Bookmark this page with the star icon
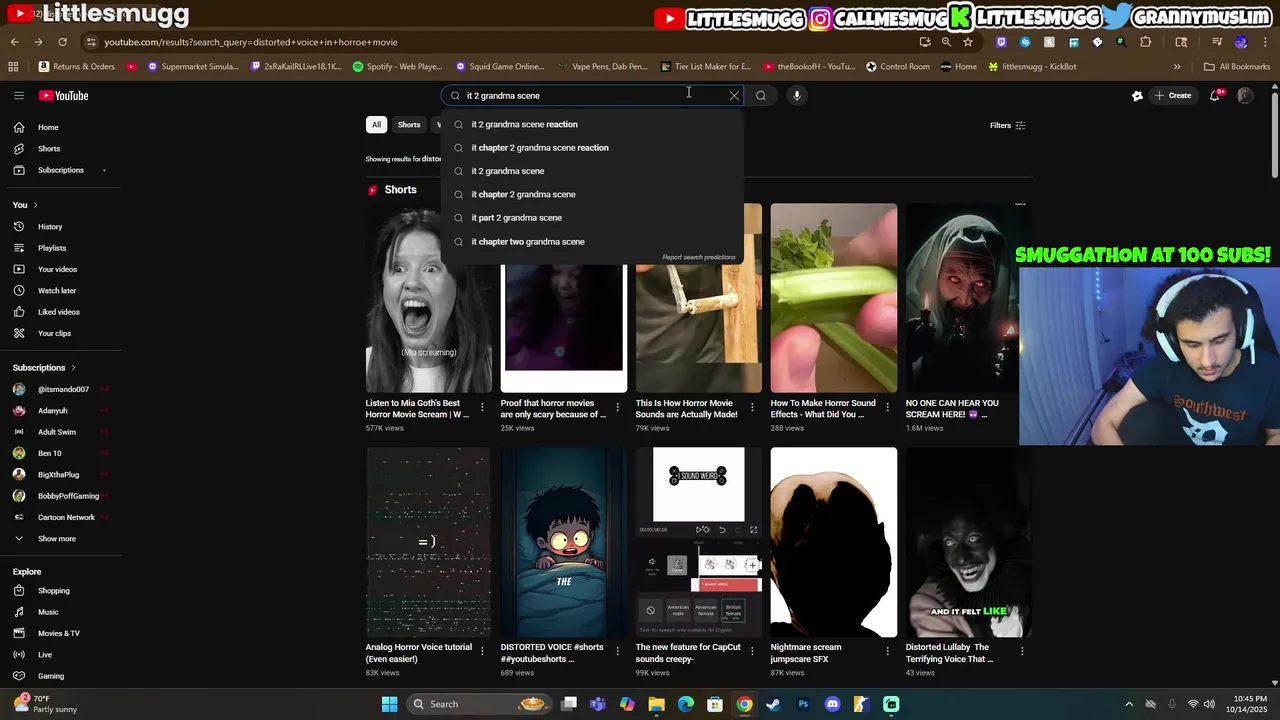The image size is (1280, 720). [967, 42]
